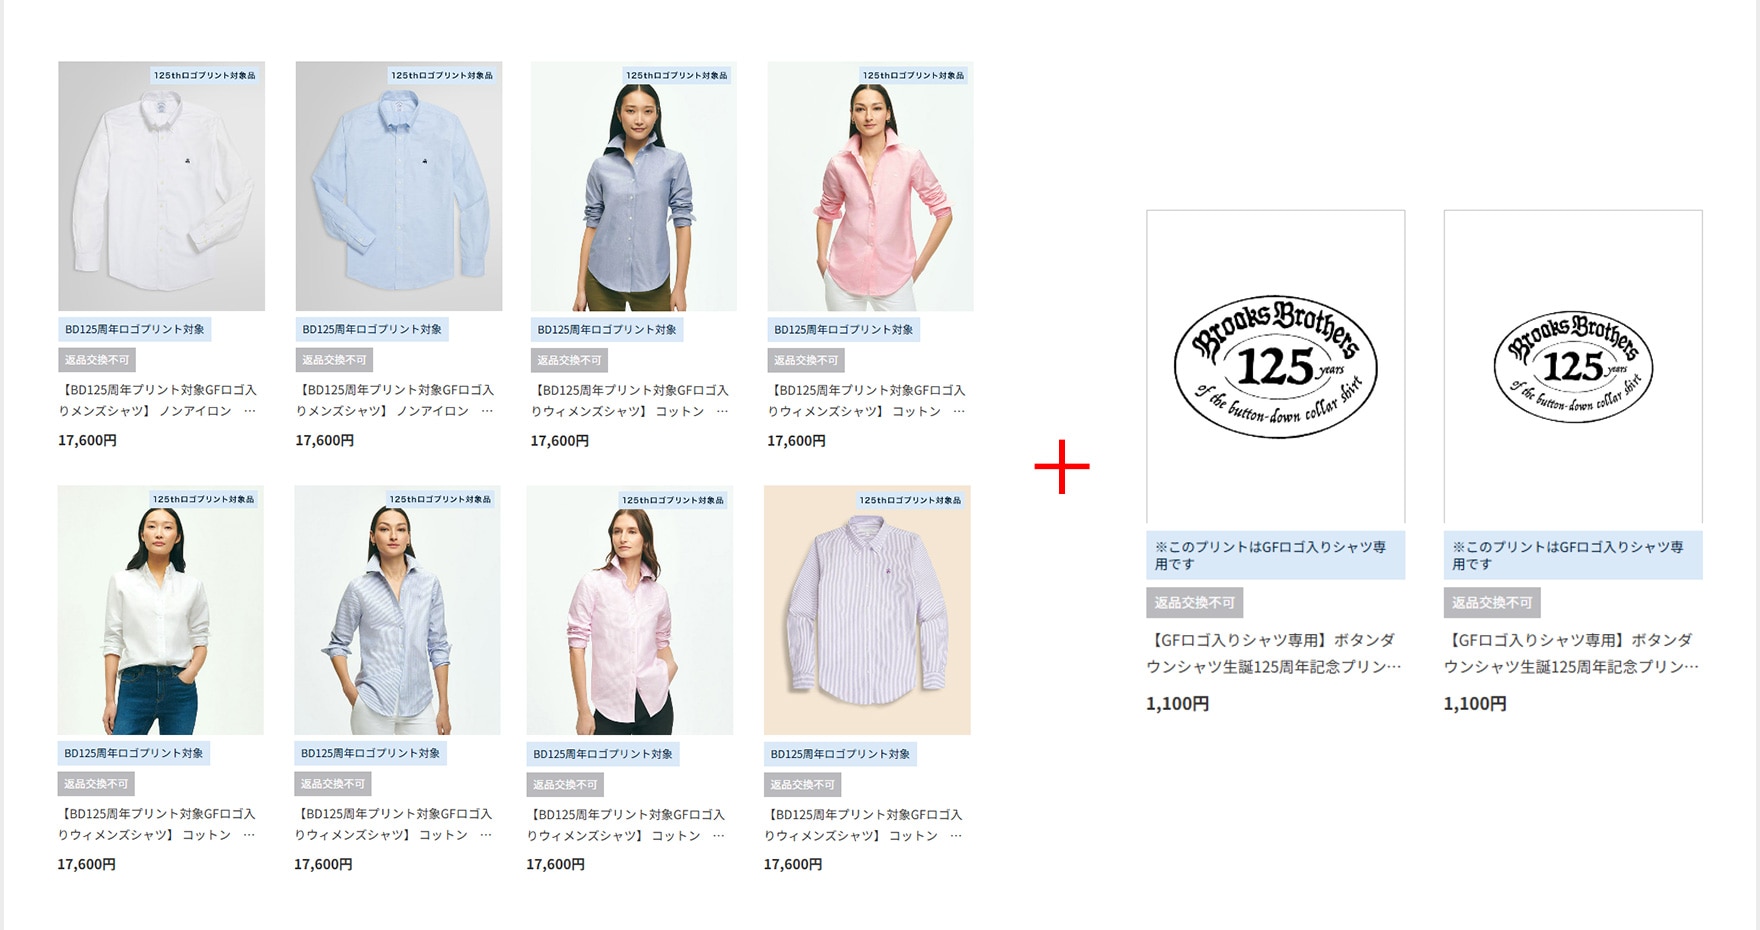Click 17,600円 price under beige-background shirt
Screen dimensions: 1760x930
coord(793,864)
